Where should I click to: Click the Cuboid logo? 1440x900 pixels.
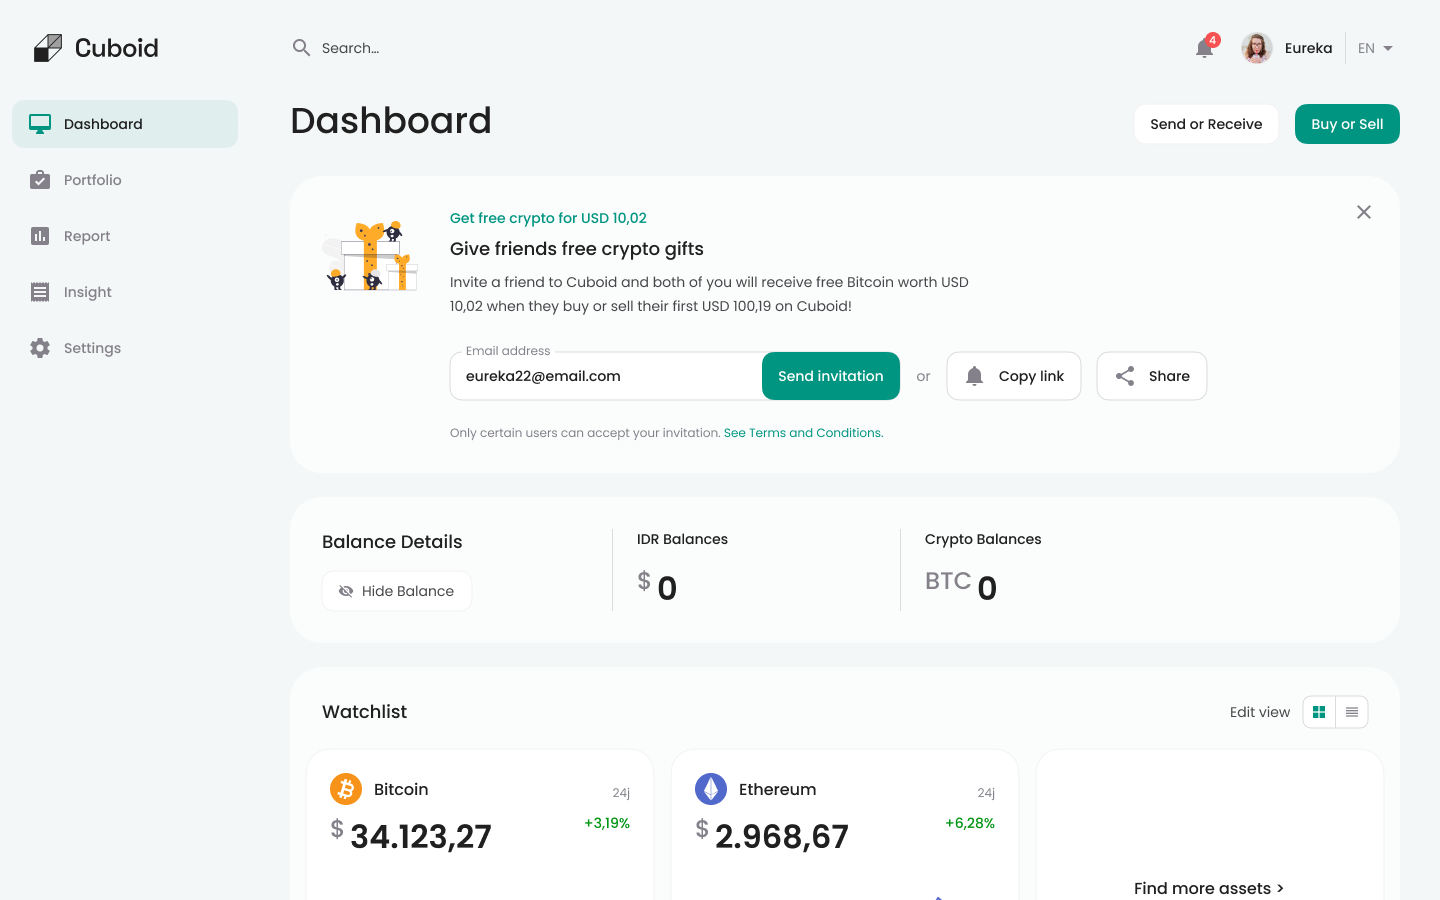click(95, 47)
